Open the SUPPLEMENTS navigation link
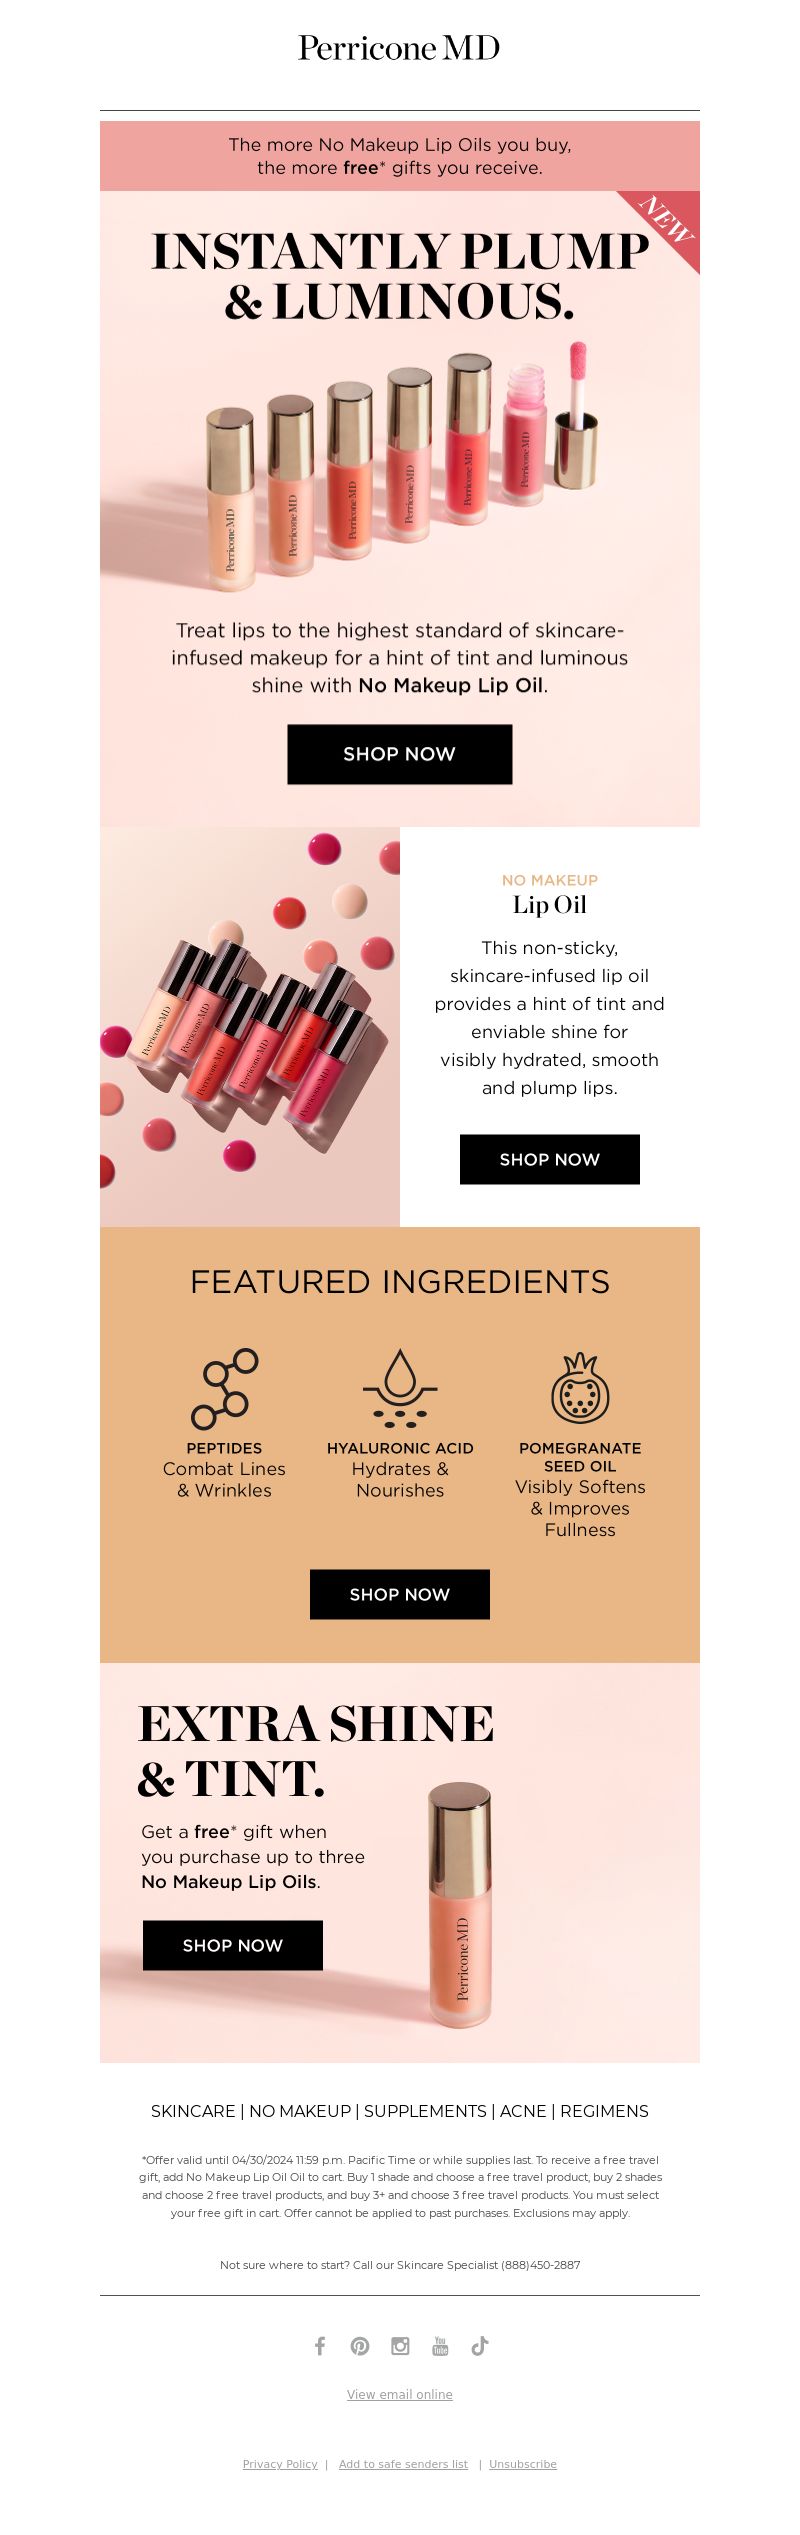Image resolution: width=800 pixels, height=2535 pixels. pyautogui.click(x=425, y=2111)
